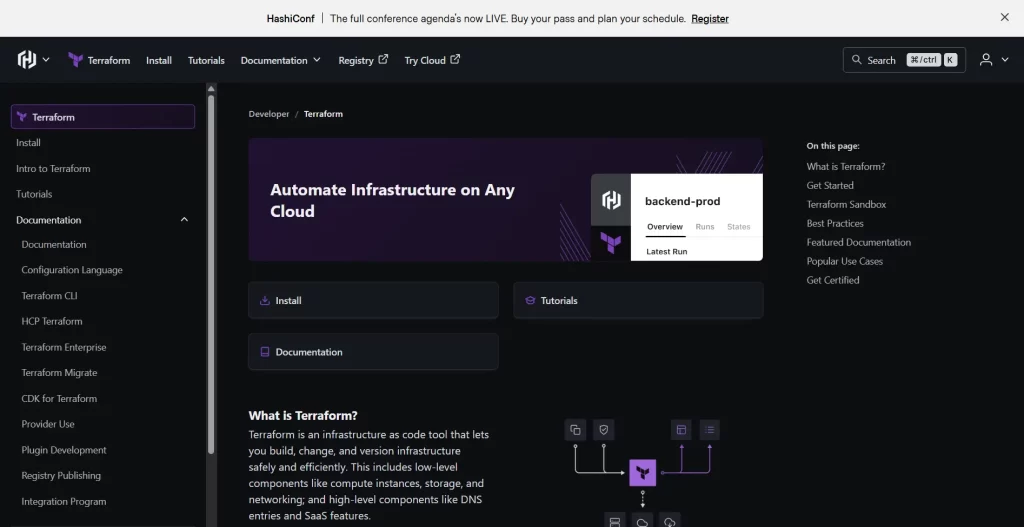The height and width of the screenshot is (527, 1024).
Task: Click the Terraform icon in sidebar item
Action: coord(22,117)
